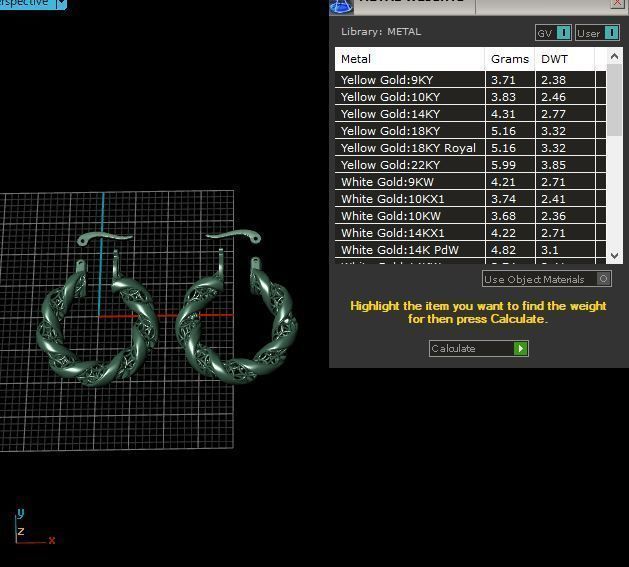629x567 pixels.
Task: Select Yellow Gold:18KY row
Action: [x=471, y=131]
